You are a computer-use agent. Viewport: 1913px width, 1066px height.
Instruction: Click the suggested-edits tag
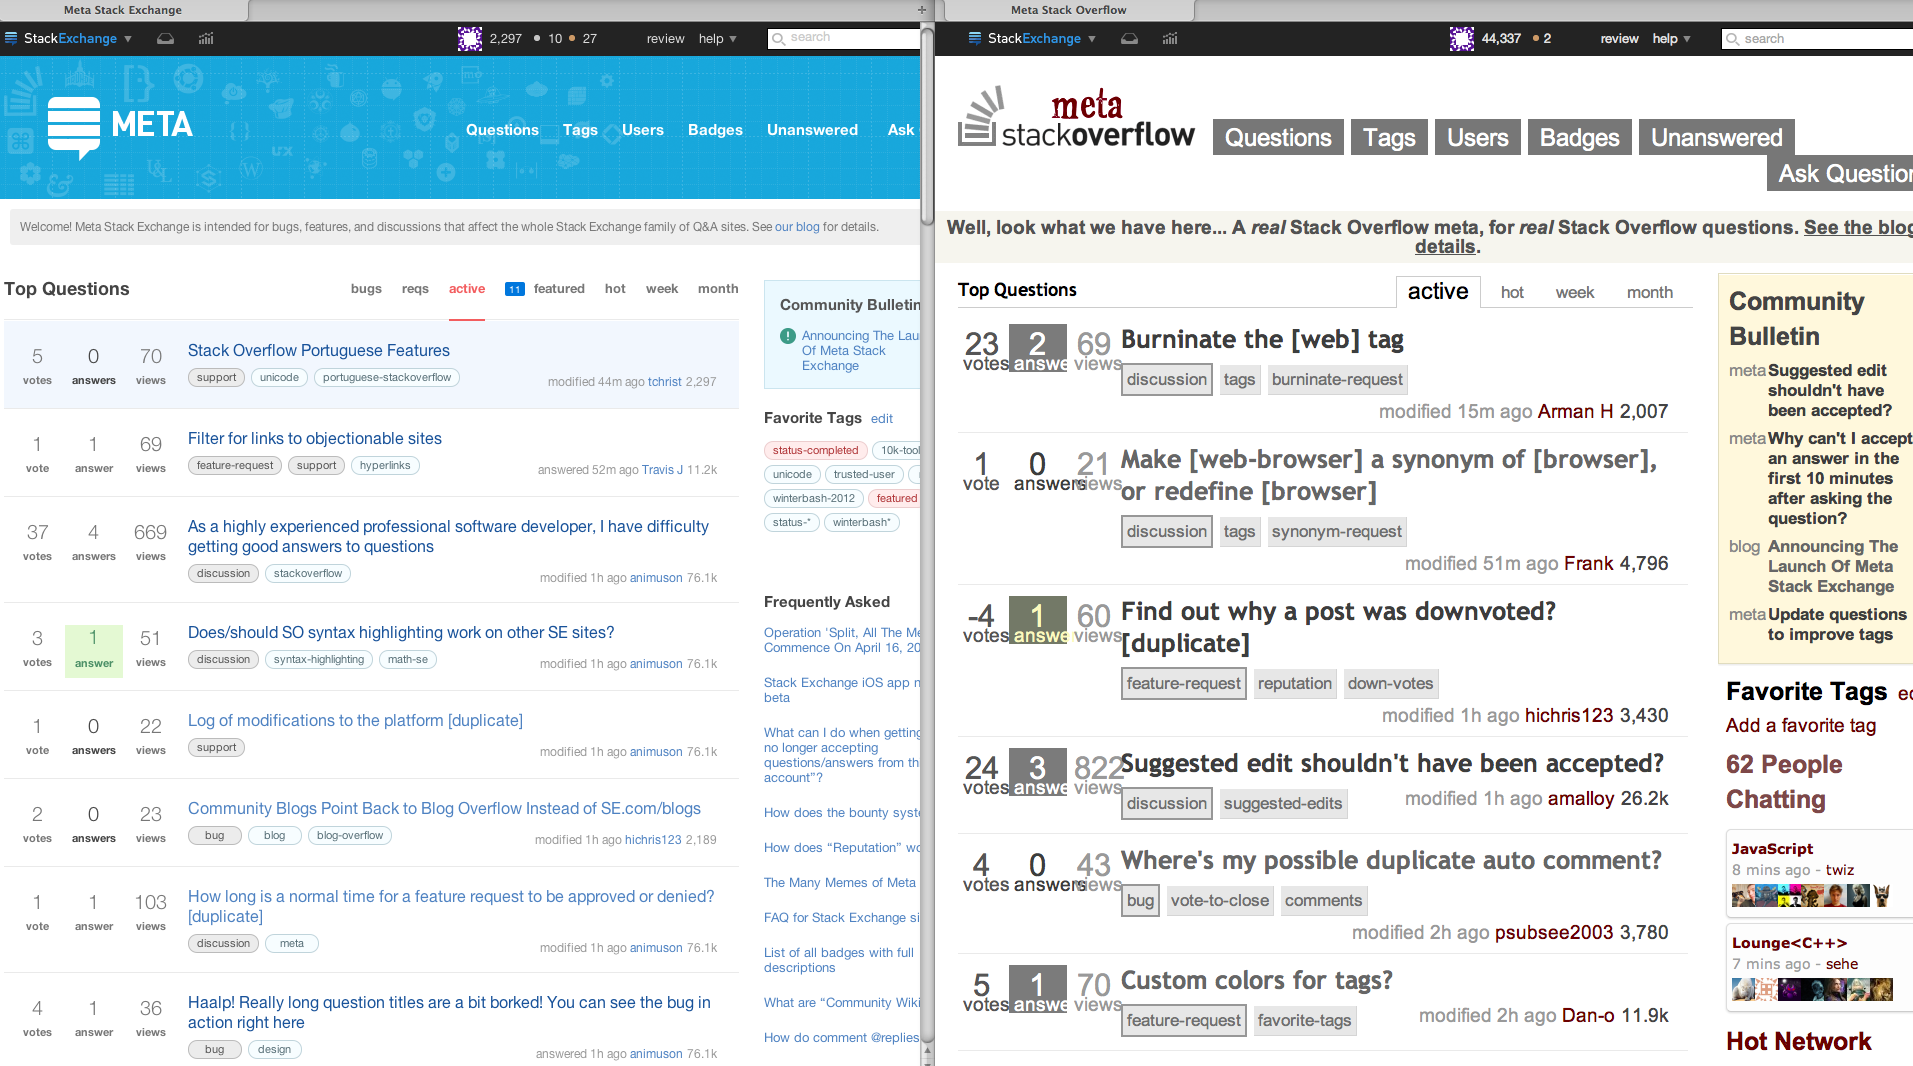(1283, 804)
